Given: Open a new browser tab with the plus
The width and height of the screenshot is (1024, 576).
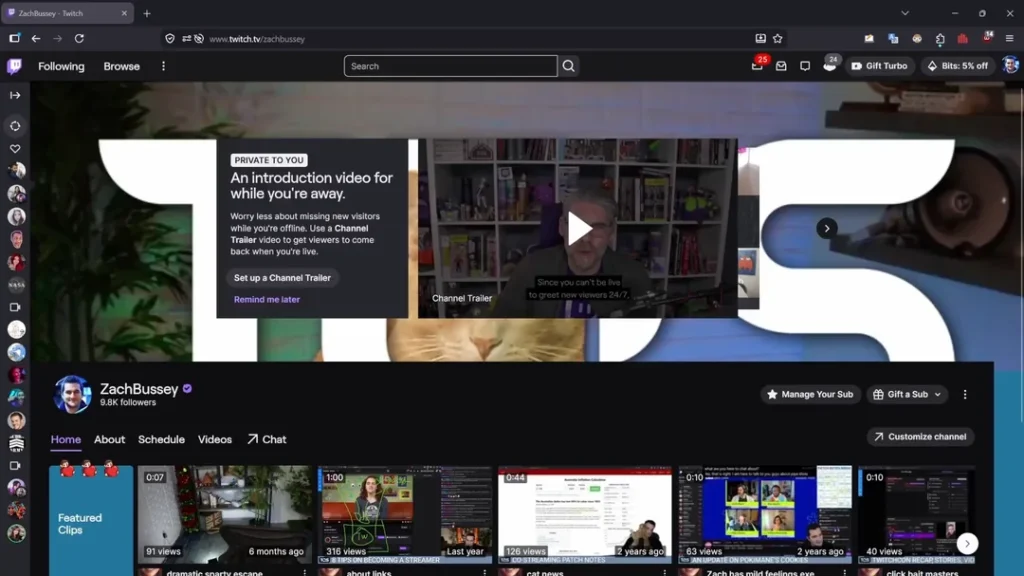Looking at the screenshot, I should click(147, 13).
